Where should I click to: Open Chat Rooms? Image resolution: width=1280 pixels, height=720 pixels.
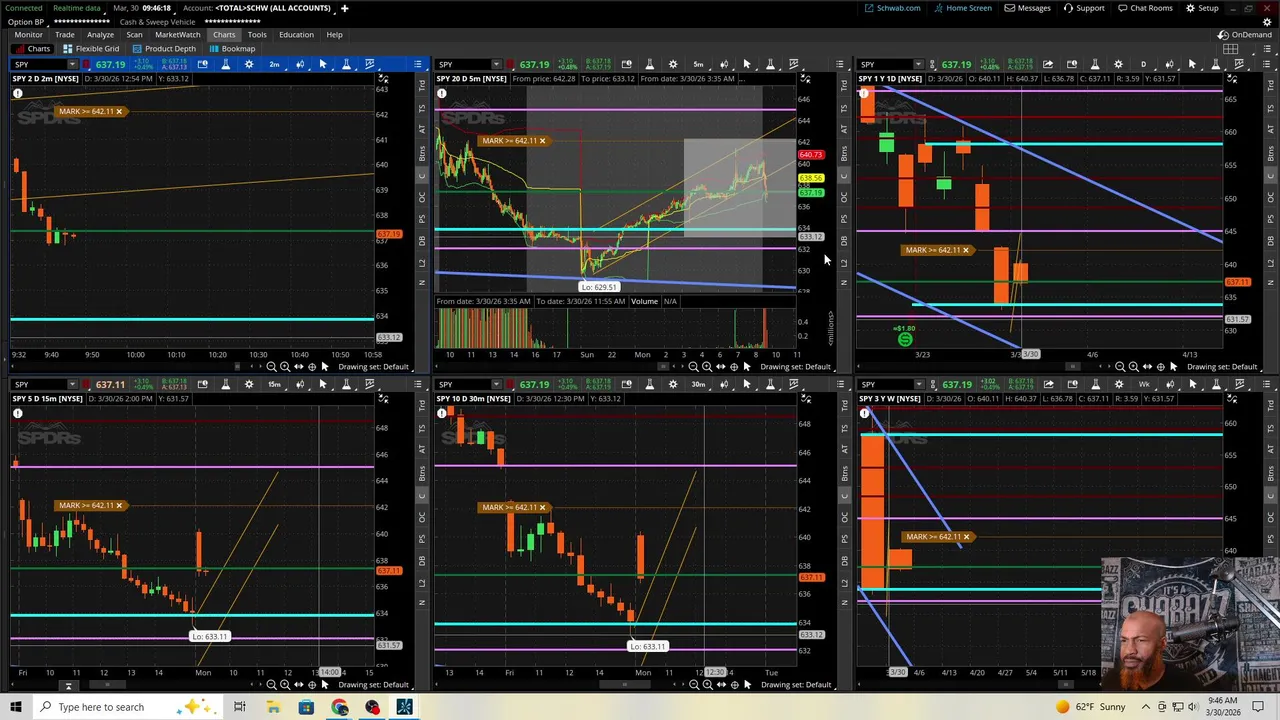click(1145, 8)
